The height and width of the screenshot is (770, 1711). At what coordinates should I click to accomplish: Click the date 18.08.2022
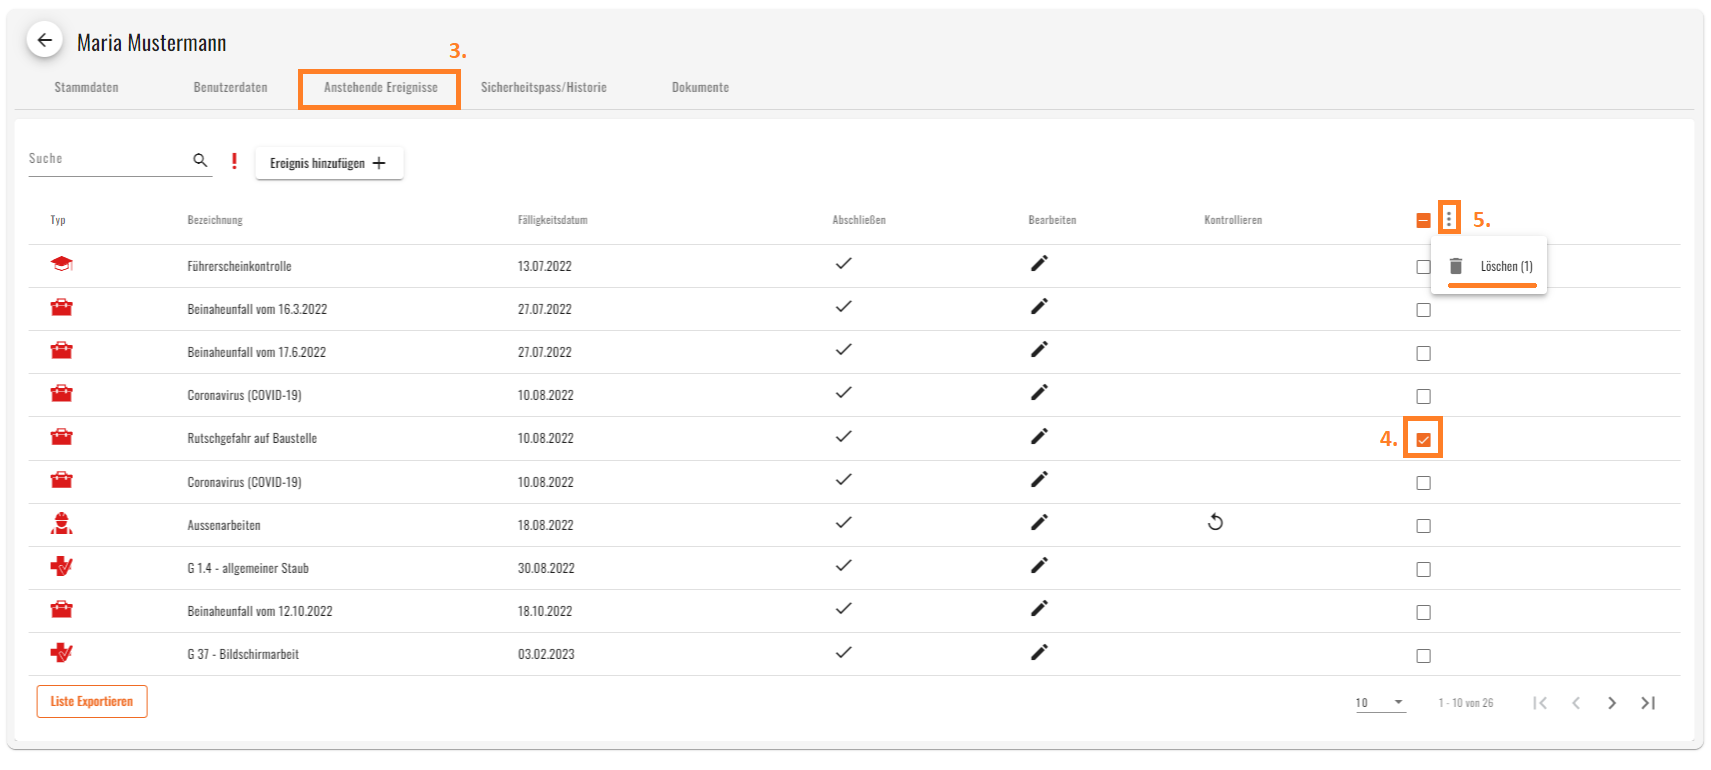click(545, 525)
